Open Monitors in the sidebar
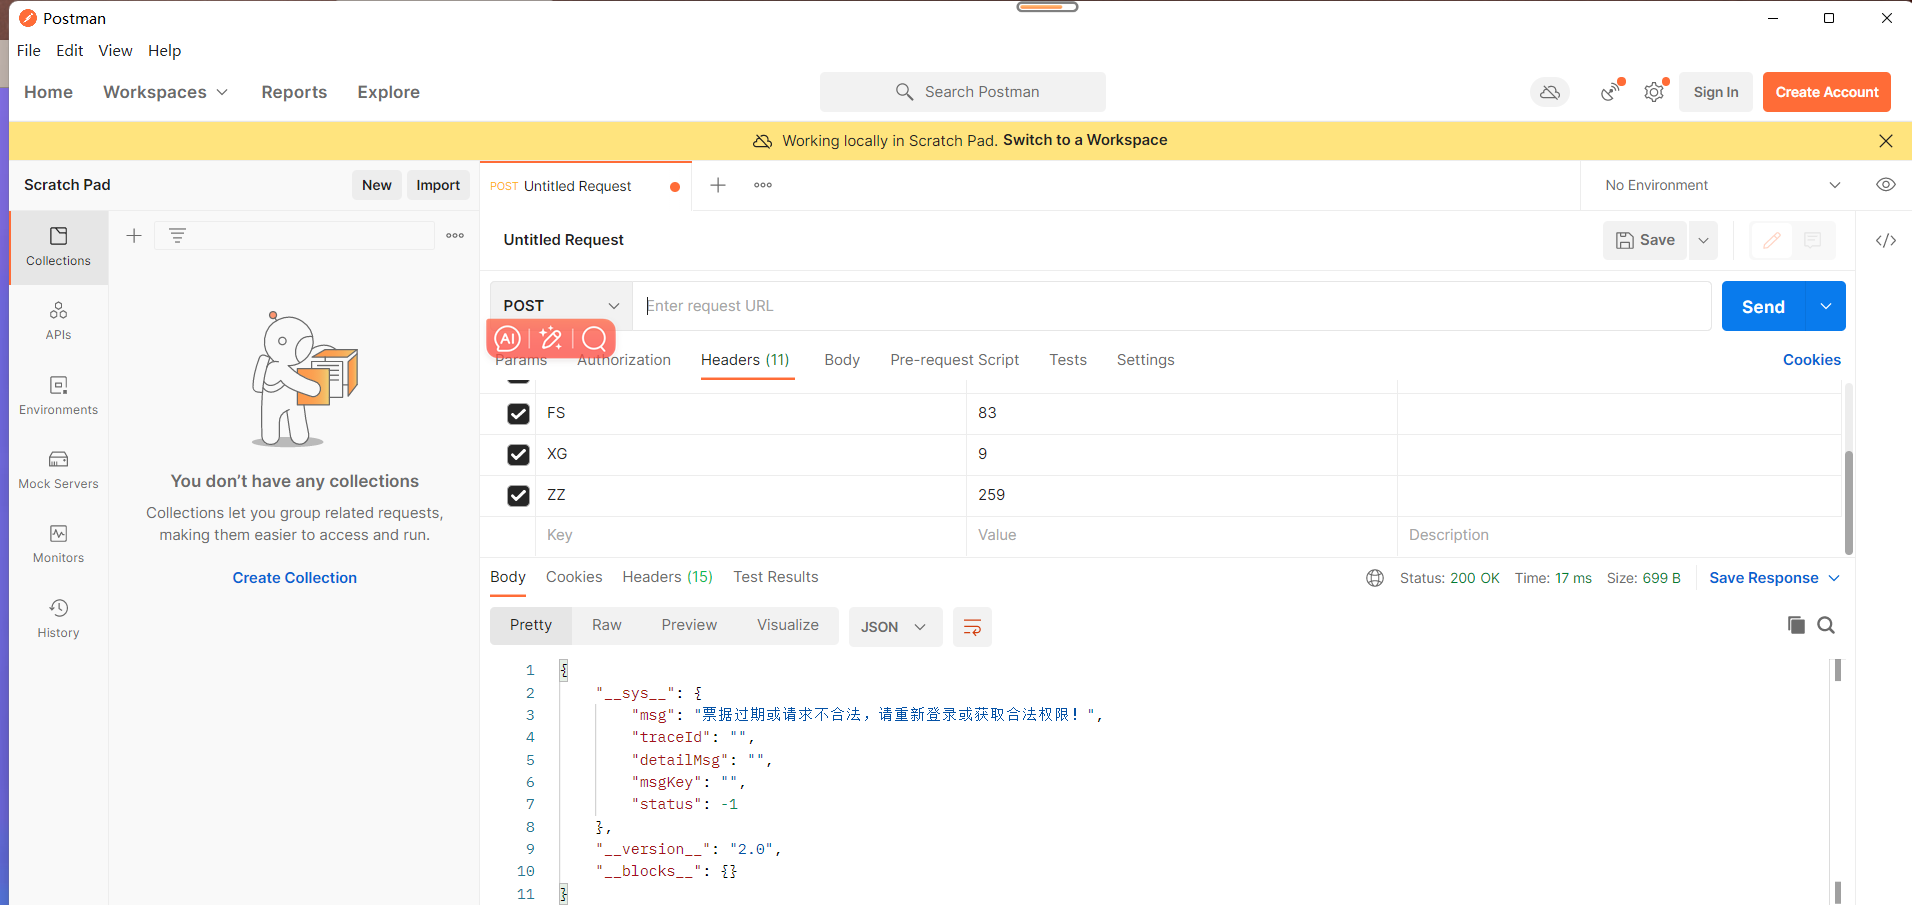Screen dimensions: 1912x905 59,543
